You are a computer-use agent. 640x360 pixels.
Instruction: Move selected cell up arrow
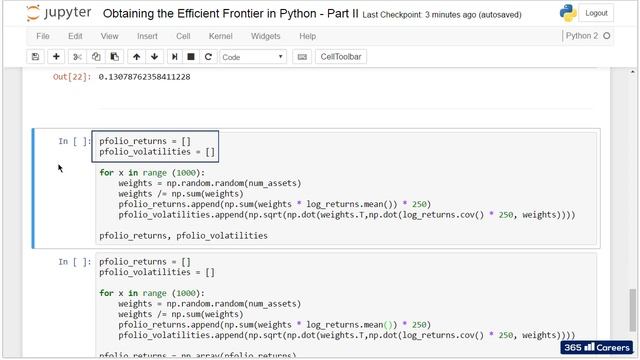136,57
